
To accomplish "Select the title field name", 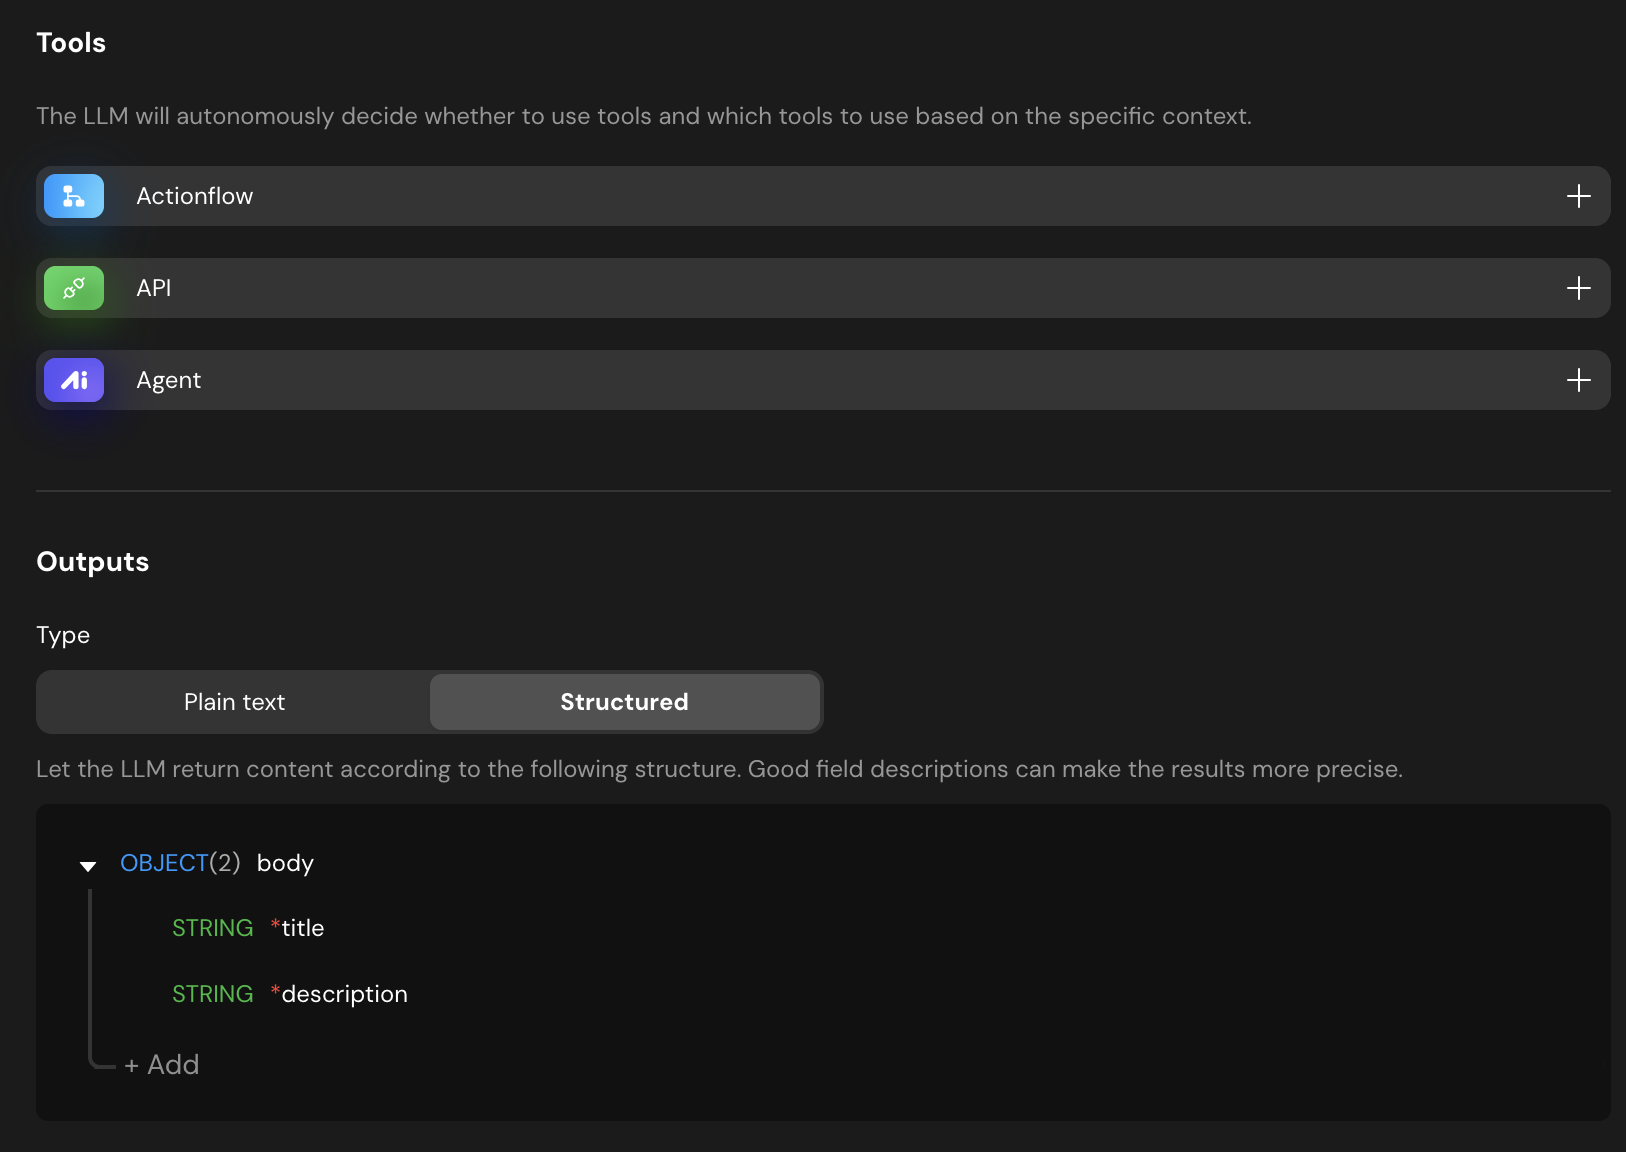I will coord(303,928).
